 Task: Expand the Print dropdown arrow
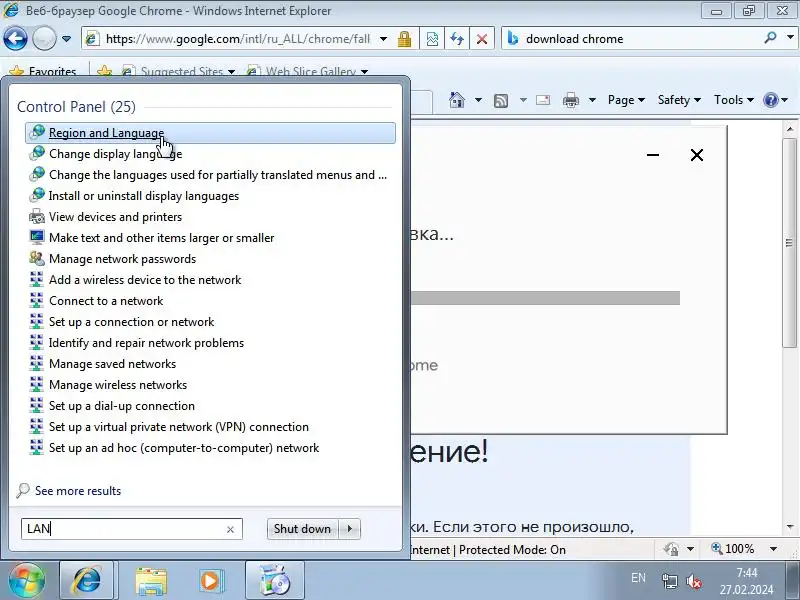(592, 99)
